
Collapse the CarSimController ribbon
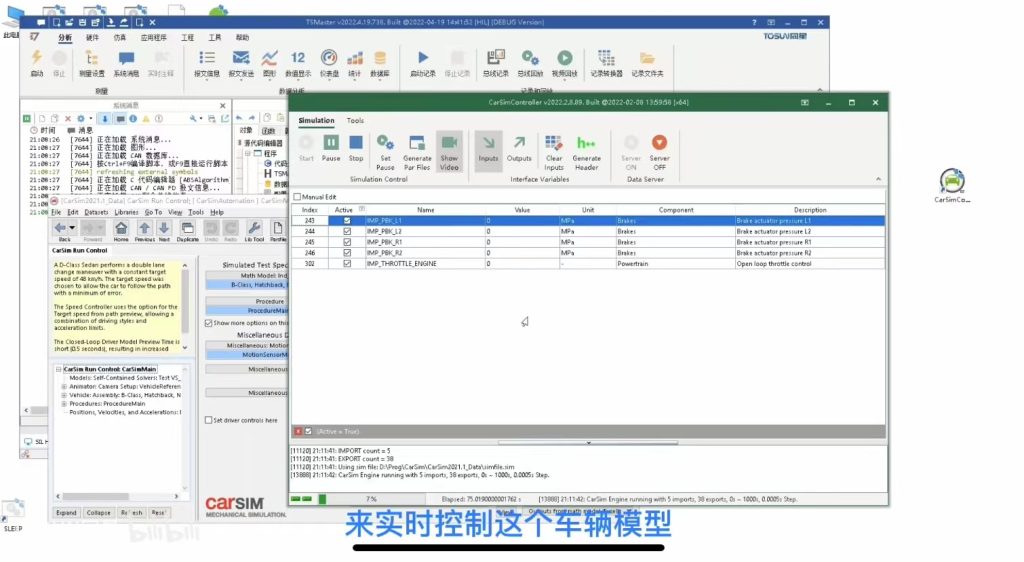tap(878, 179)
